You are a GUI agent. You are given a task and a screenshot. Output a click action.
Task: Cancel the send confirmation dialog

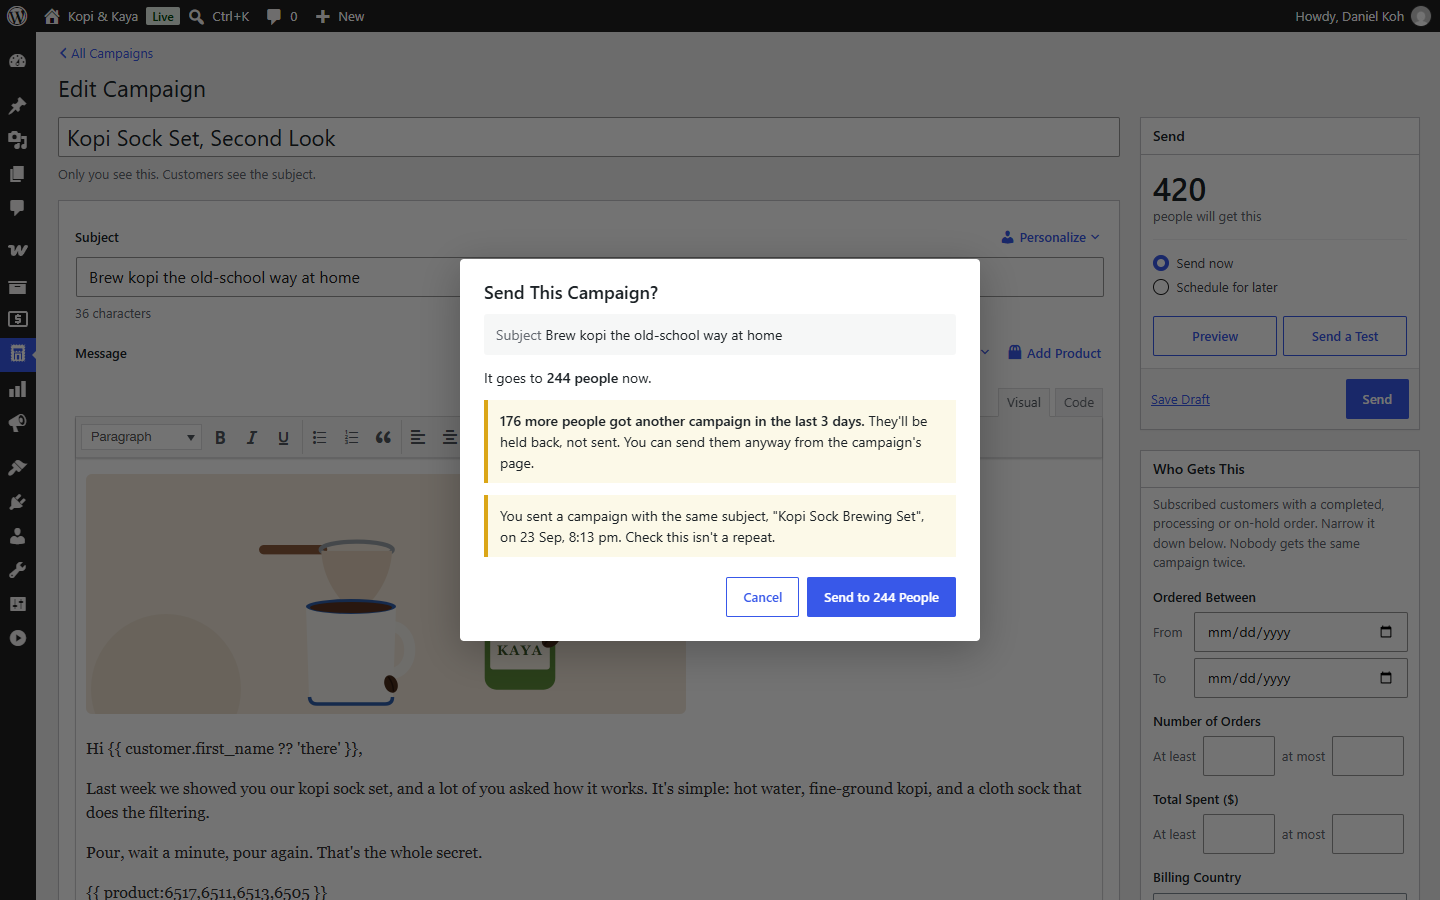click(x=762, y=597)
